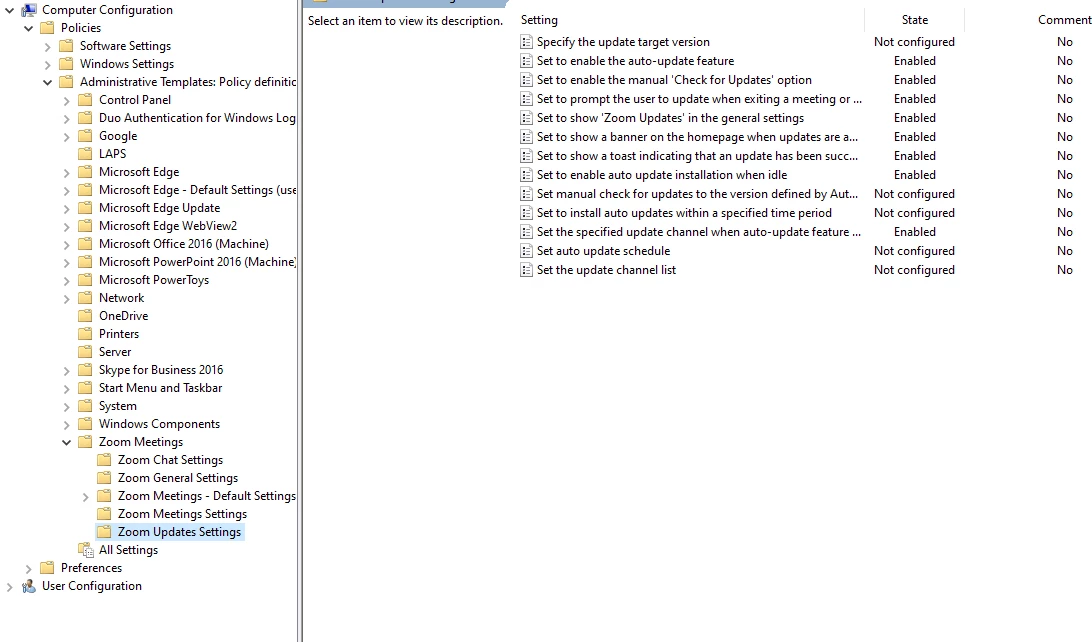This screenshot has height=642, width=1092.
Task: Select Microsoft PowerToys tree item
Action: tap(154, 280)
